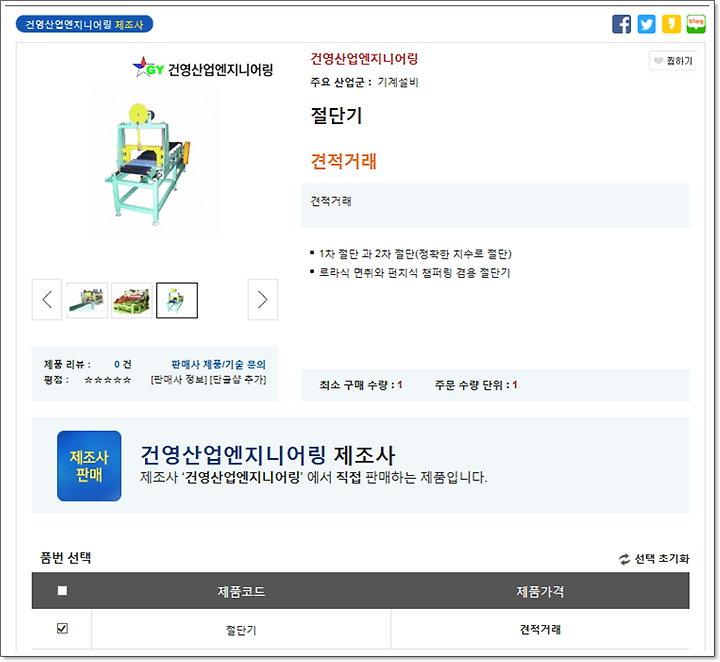Open the red 건영산업엔지니어링 company name link
The image size is (720, 662).
[364, 59]
